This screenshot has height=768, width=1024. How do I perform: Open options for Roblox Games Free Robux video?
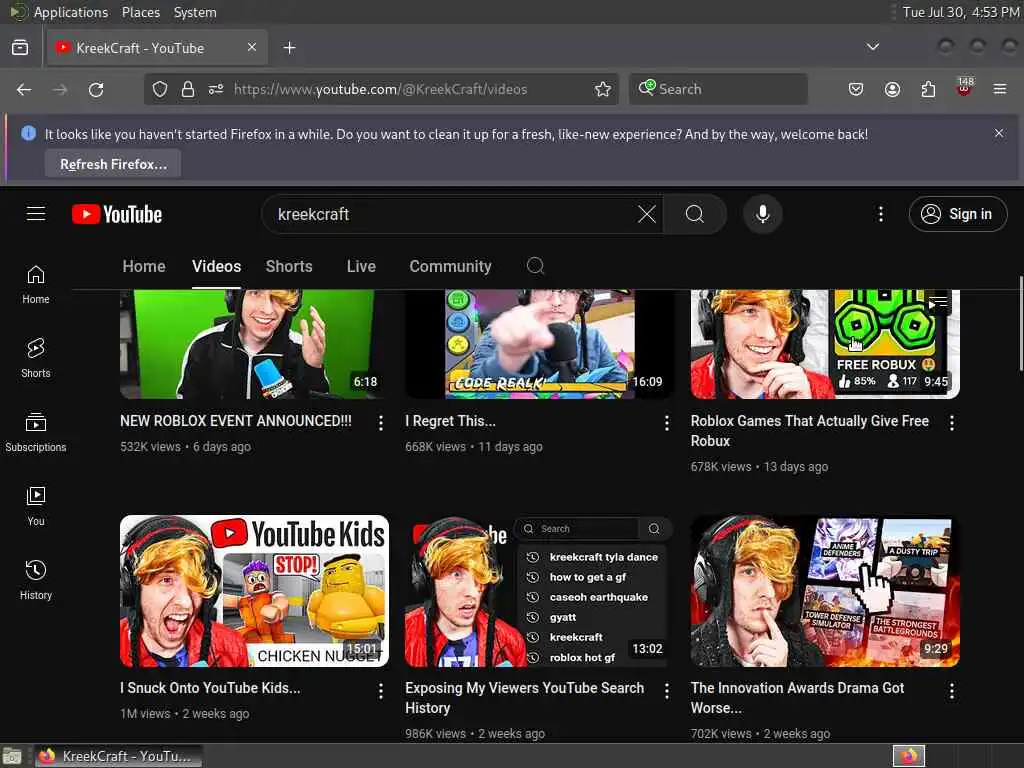(952, 423)
